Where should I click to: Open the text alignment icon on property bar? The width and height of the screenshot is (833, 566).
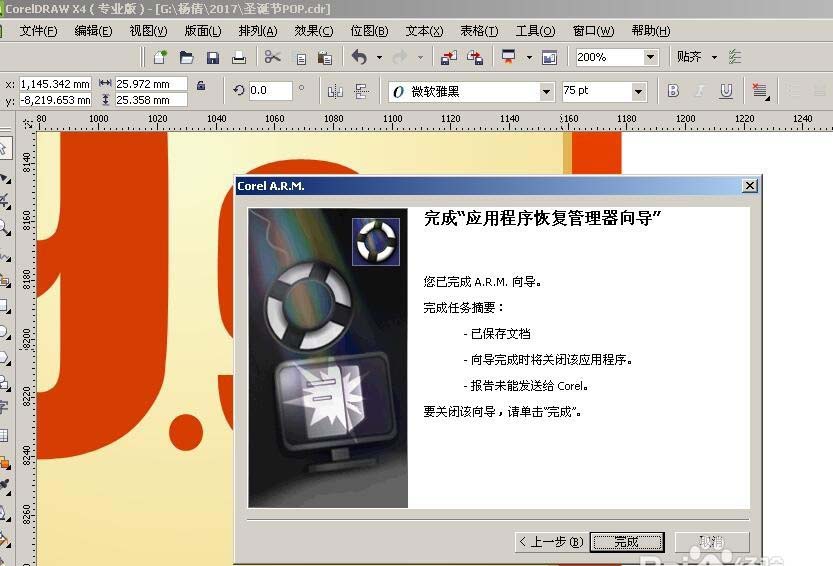tap(760, 91)
